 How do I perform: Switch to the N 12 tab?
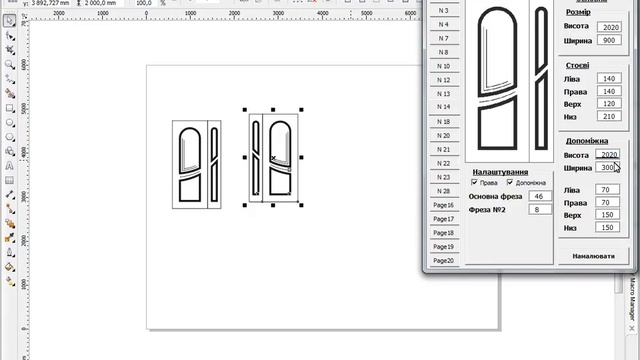point(444,80)
